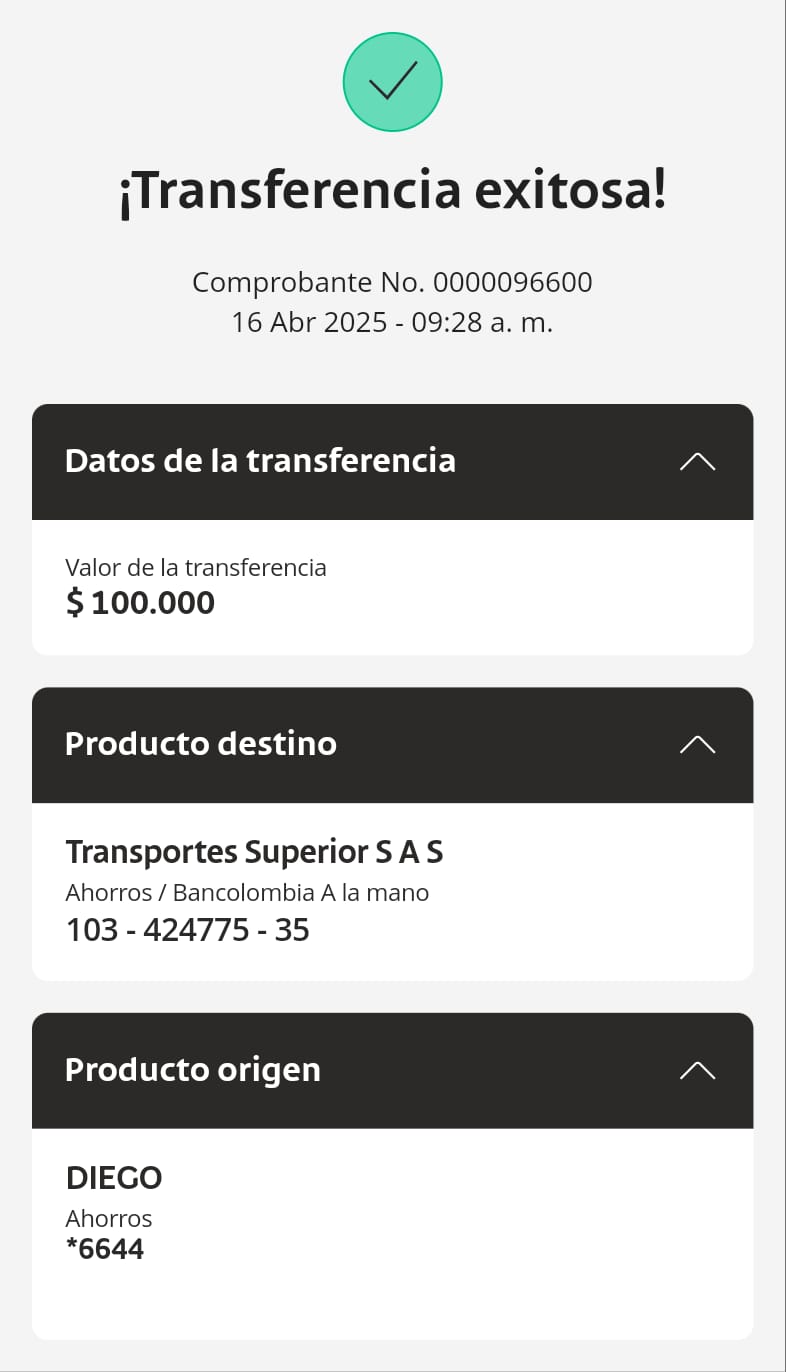The width and height of the screenshot is (786, 1372).
Task: Click the Transportes Superior S A S name
Action: tap(254, 852)
